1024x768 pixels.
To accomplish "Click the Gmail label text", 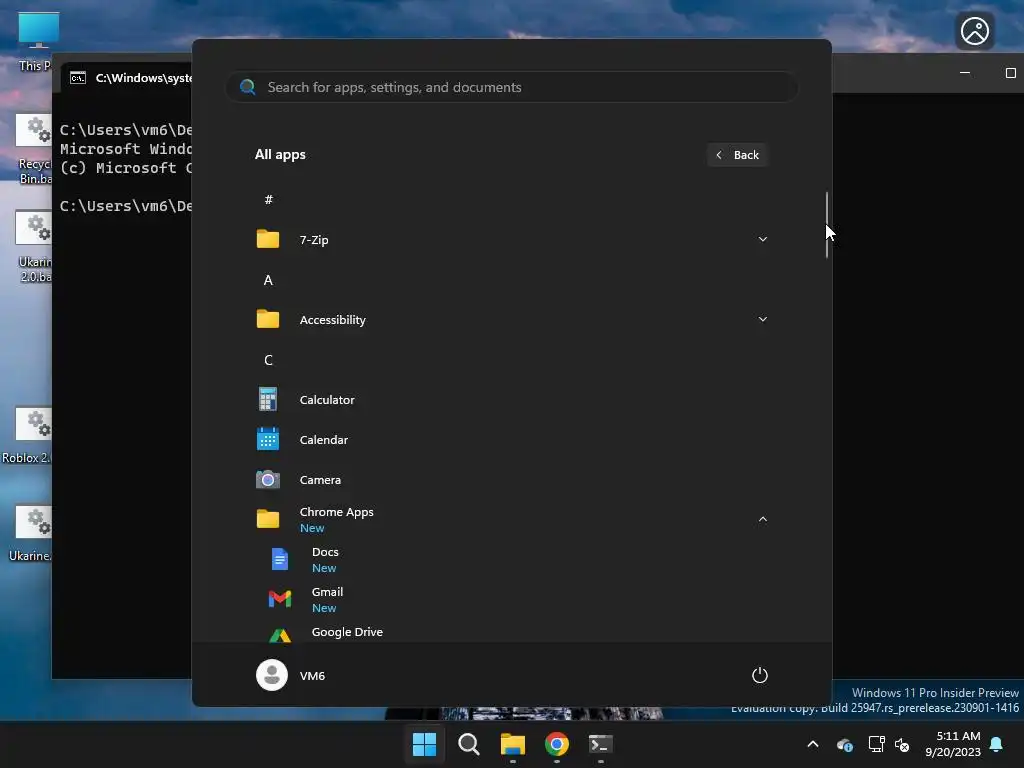I will click(327, 592).
